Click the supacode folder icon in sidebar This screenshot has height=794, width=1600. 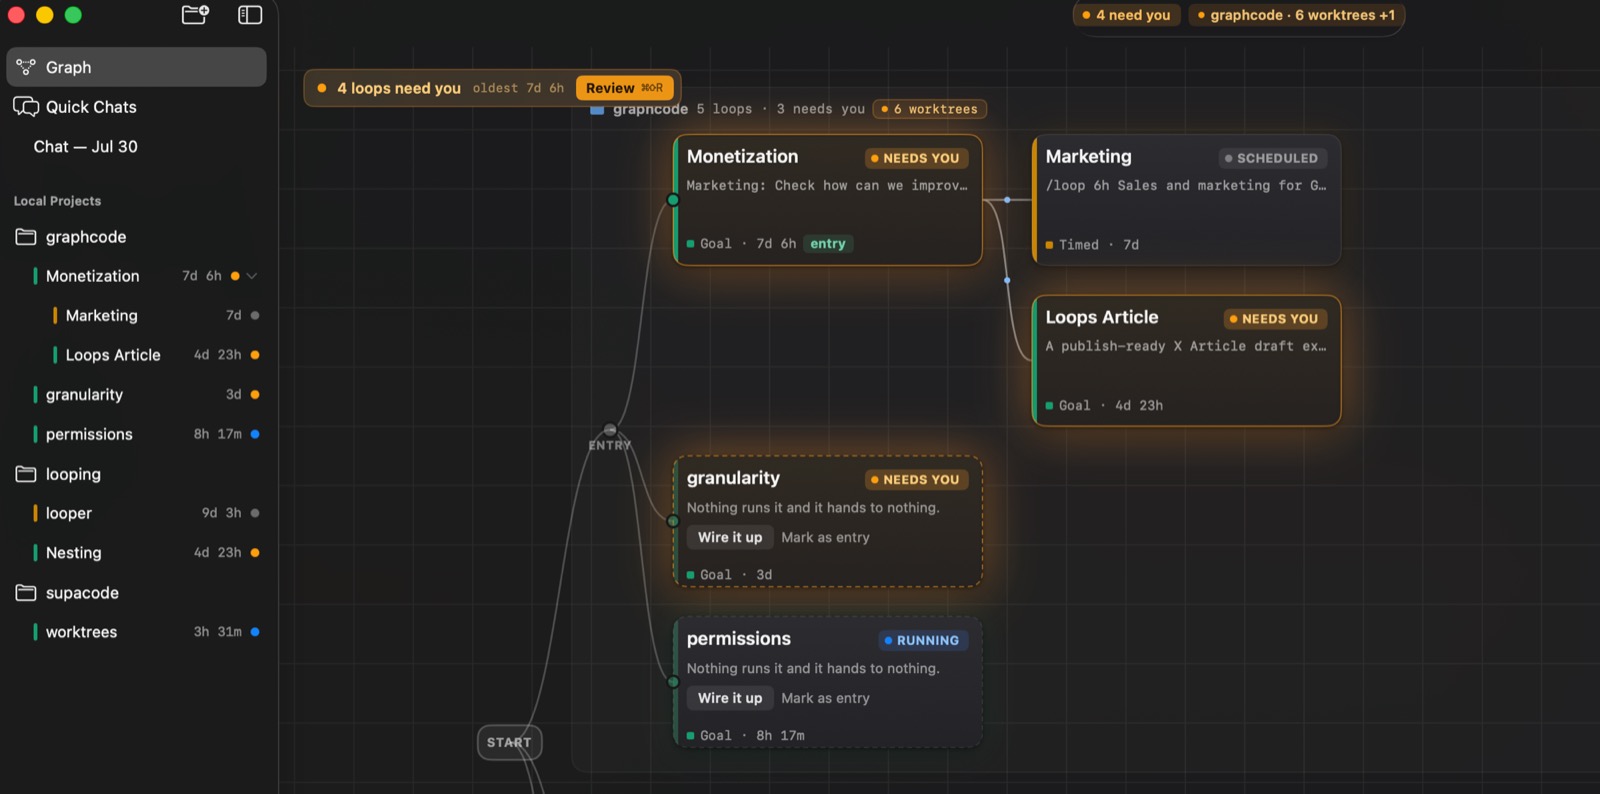point(26,593)
